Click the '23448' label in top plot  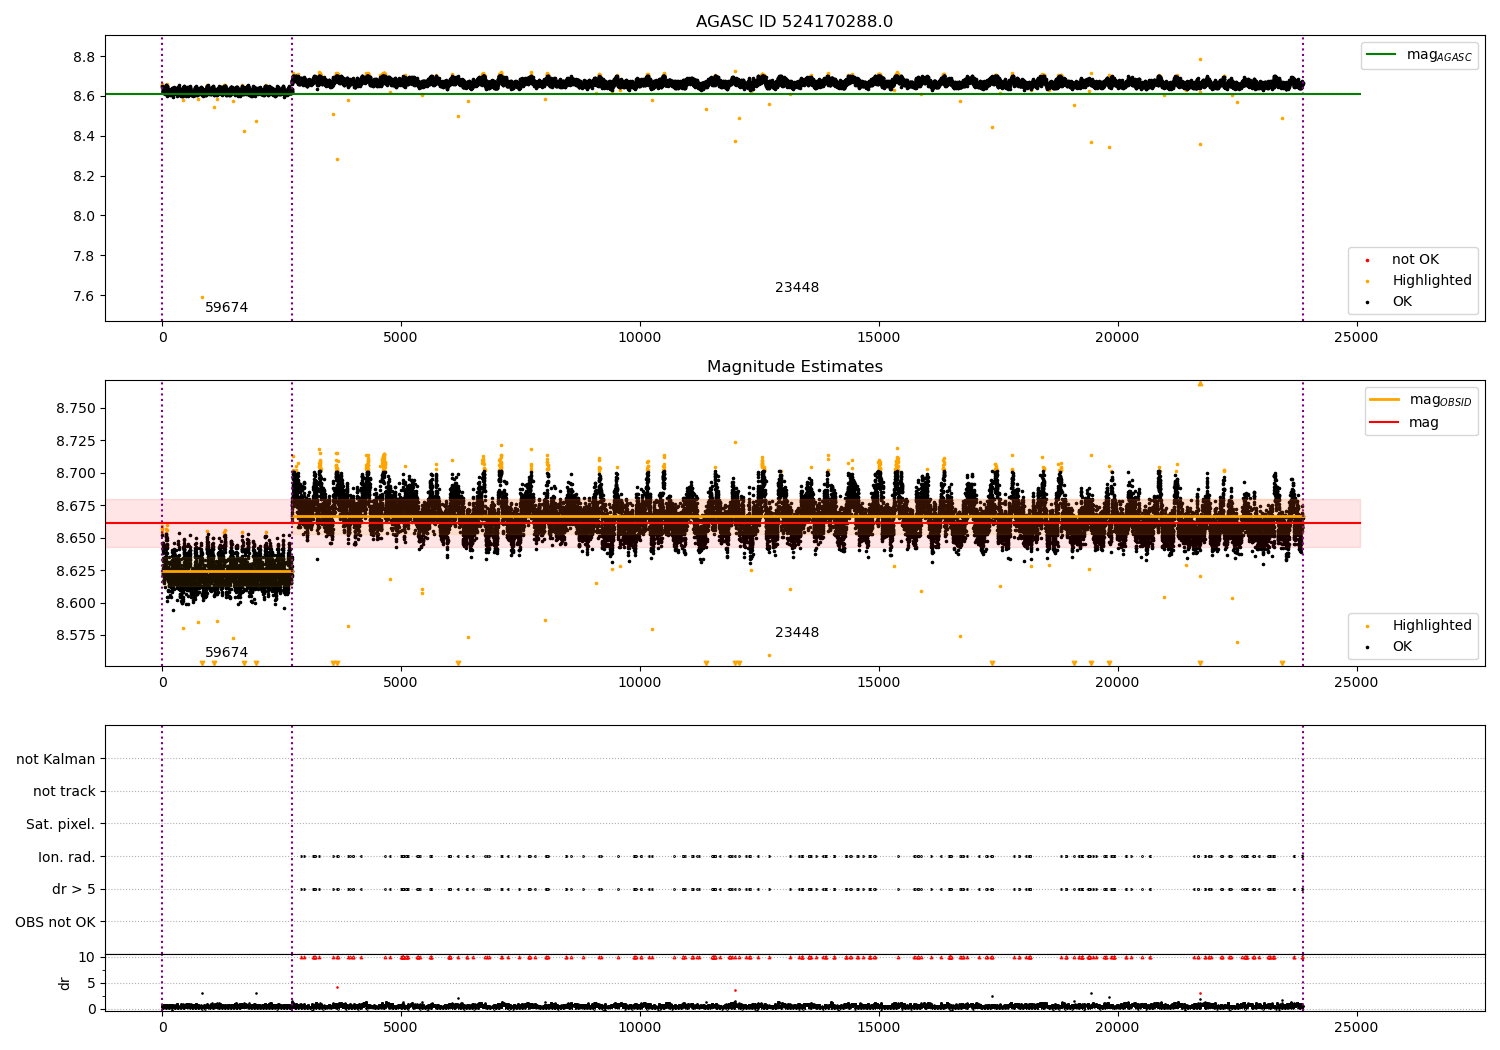click(x=797, y=288)
